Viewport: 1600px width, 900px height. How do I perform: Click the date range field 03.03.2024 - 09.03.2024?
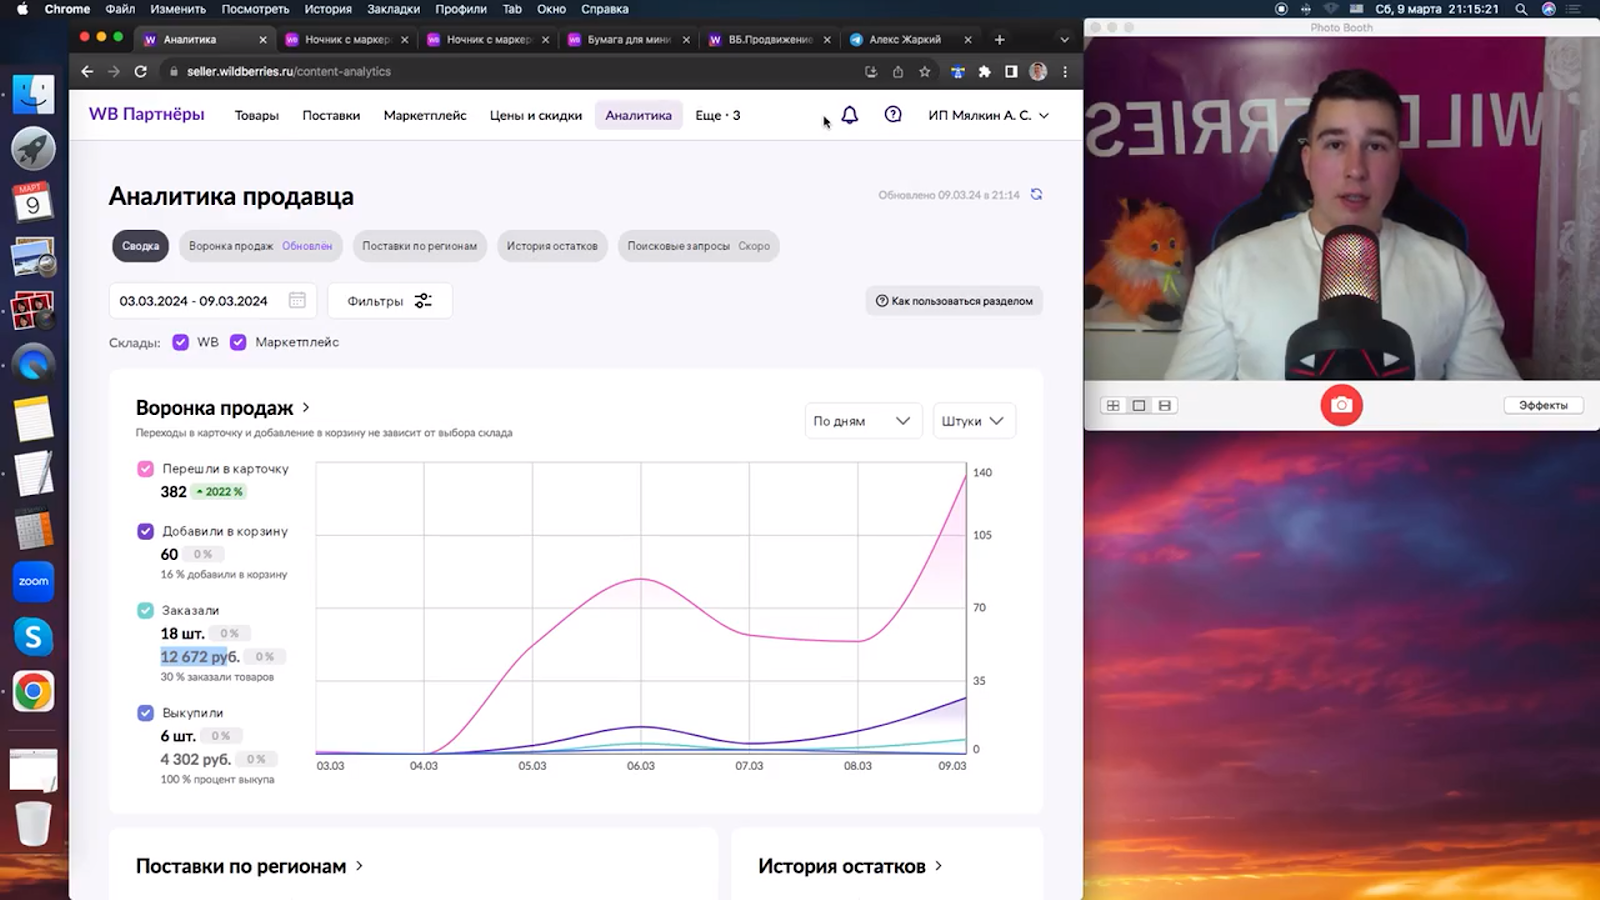coord(212,300)
